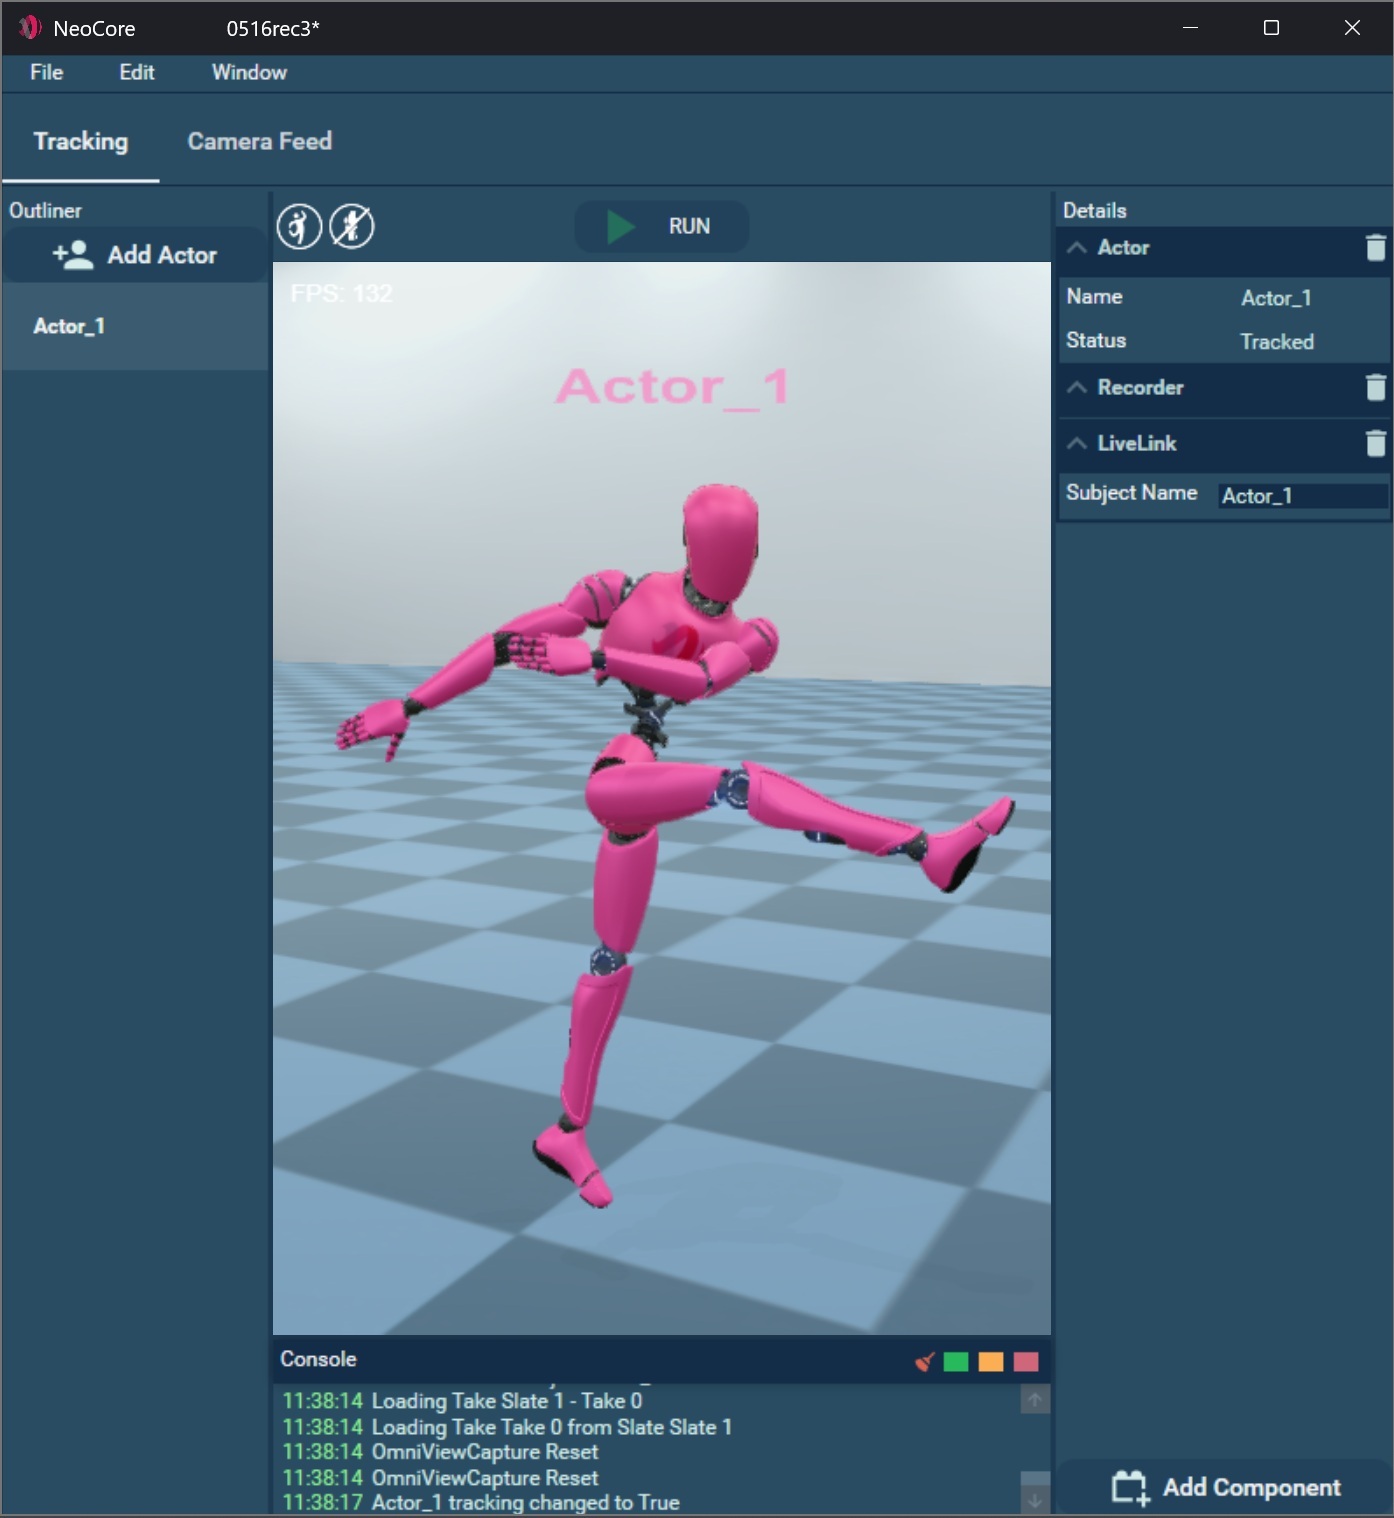Click Add Actor in the Outliner
The height and width of the screenshot is (1518, 1394).
135,256
